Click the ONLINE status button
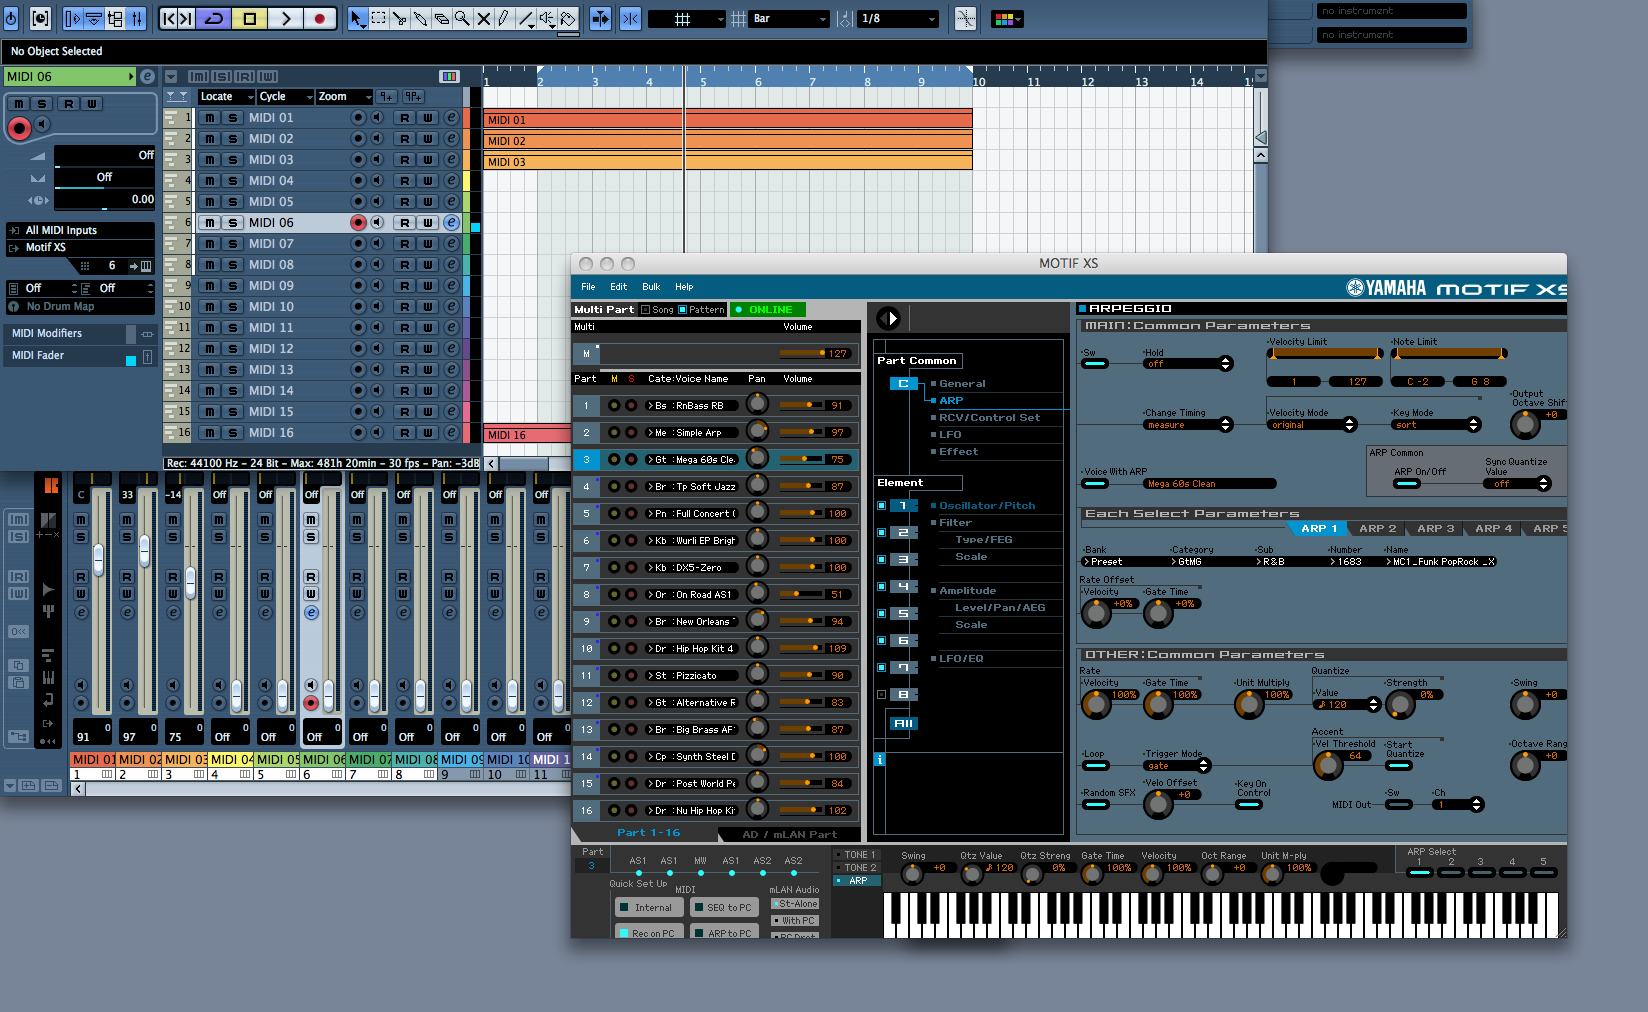Image resolution: width=1648 pixels, height=1012 pixels. tap(767, 310)
